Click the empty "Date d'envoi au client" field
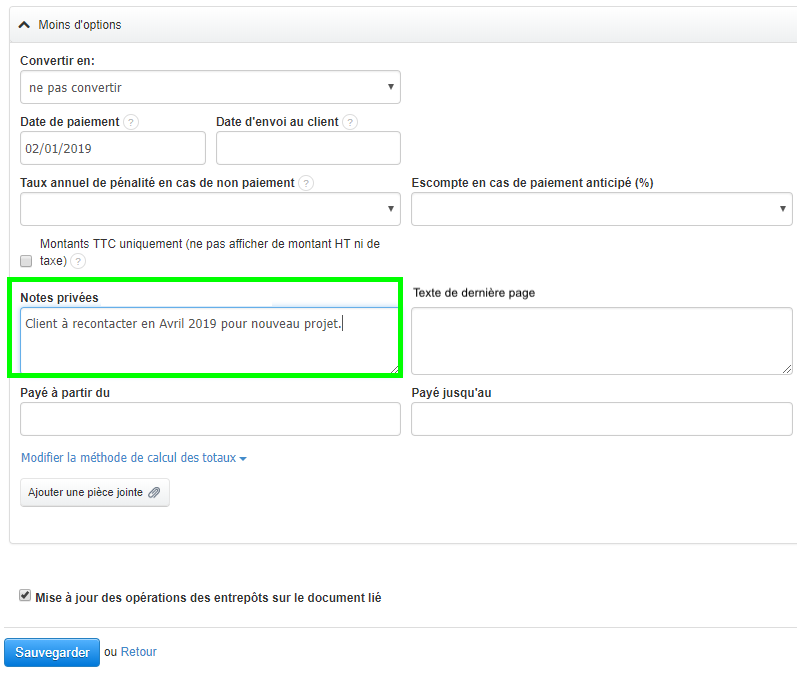This screenshot has width=801, height=677. (x=308, y=147)
